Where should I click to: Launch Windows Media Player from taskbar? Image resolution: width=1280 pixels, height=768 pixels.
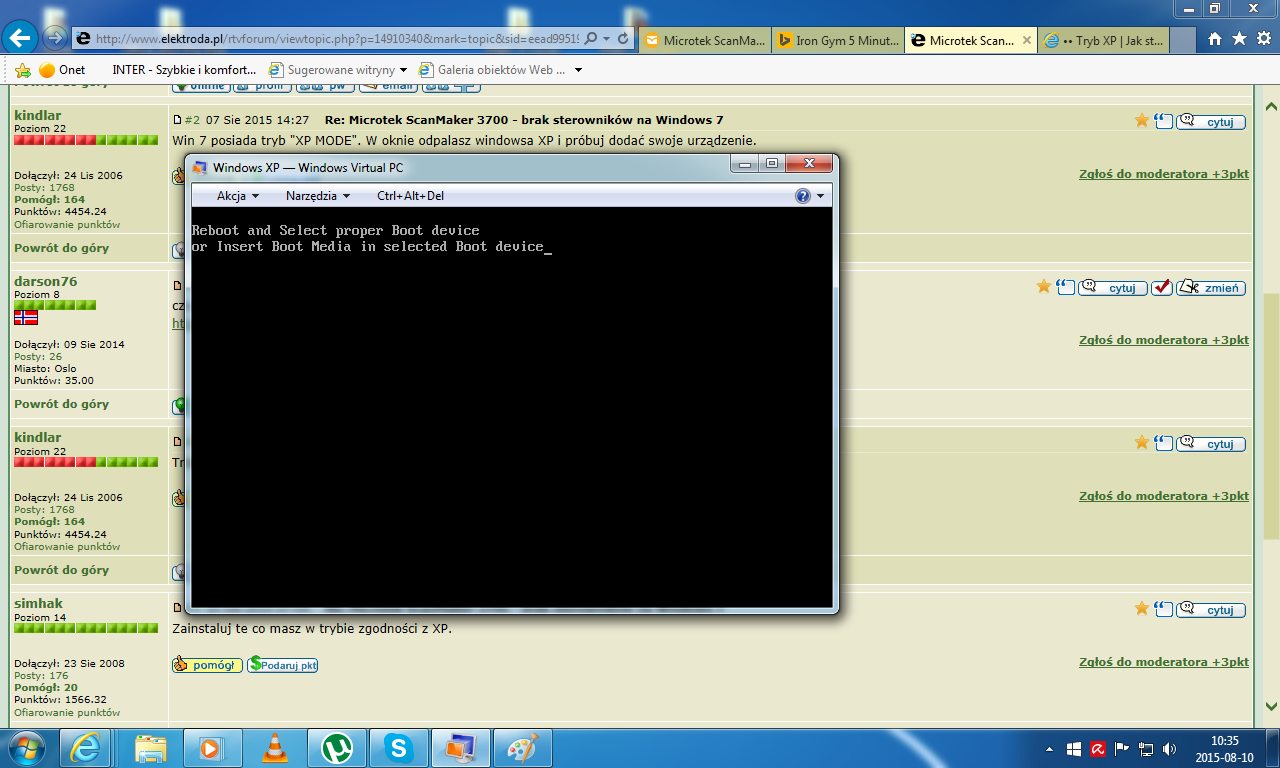[212, 748]
